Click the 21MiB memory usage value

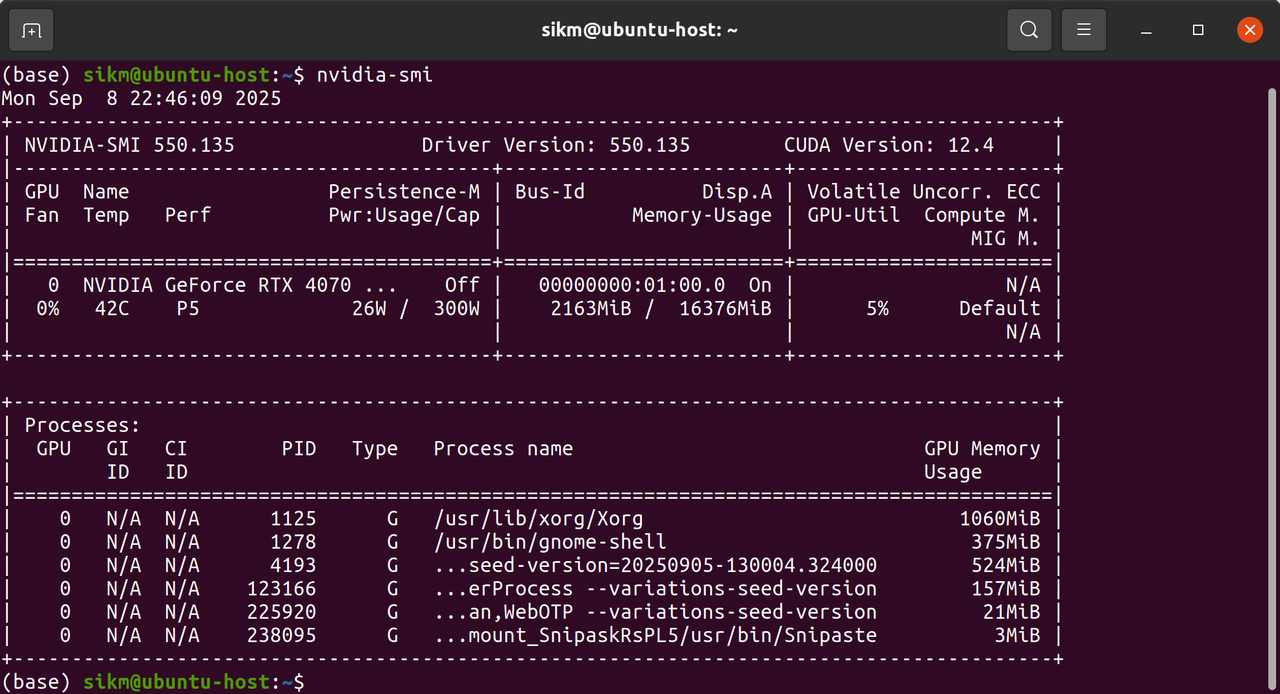click(1012, 612)
